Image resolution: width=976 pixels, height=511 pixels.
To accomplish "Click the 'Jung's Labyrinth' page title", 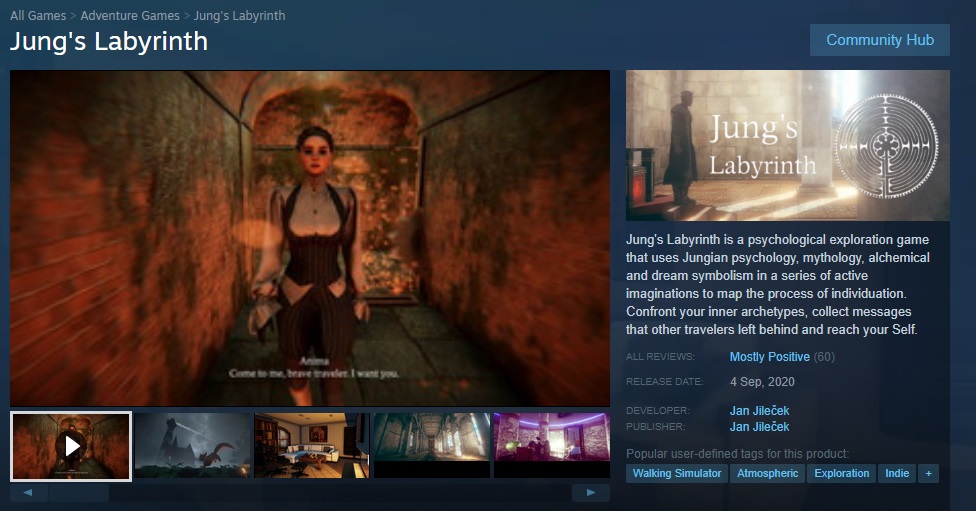I will point(109,42).
